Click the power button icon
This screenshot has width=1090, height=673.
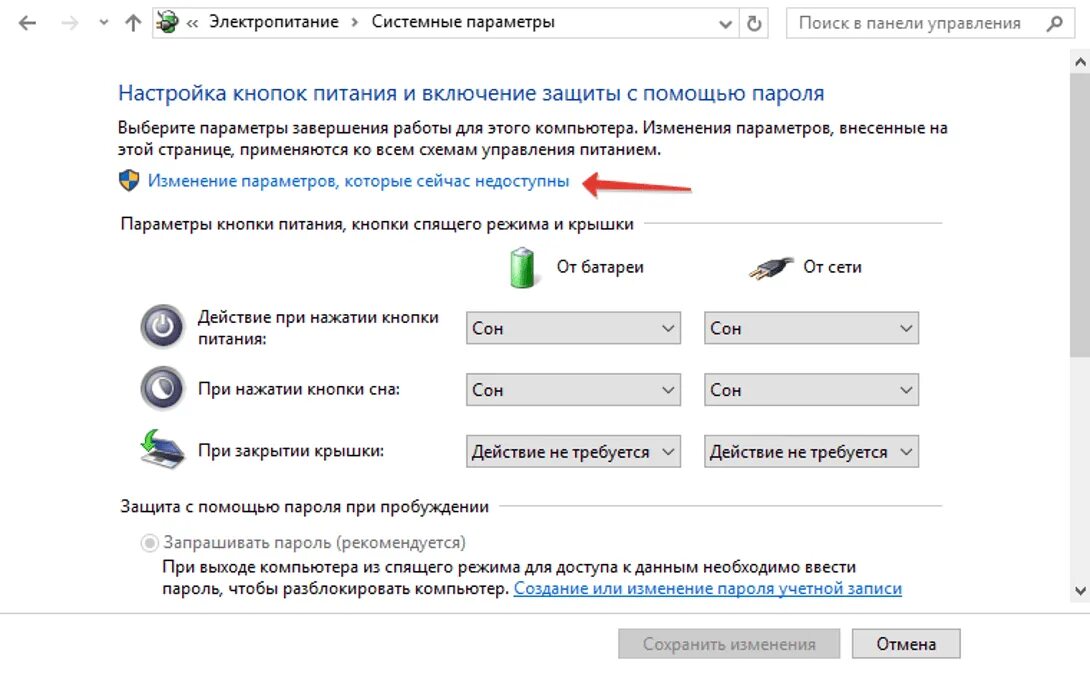[x=162, y=326]
